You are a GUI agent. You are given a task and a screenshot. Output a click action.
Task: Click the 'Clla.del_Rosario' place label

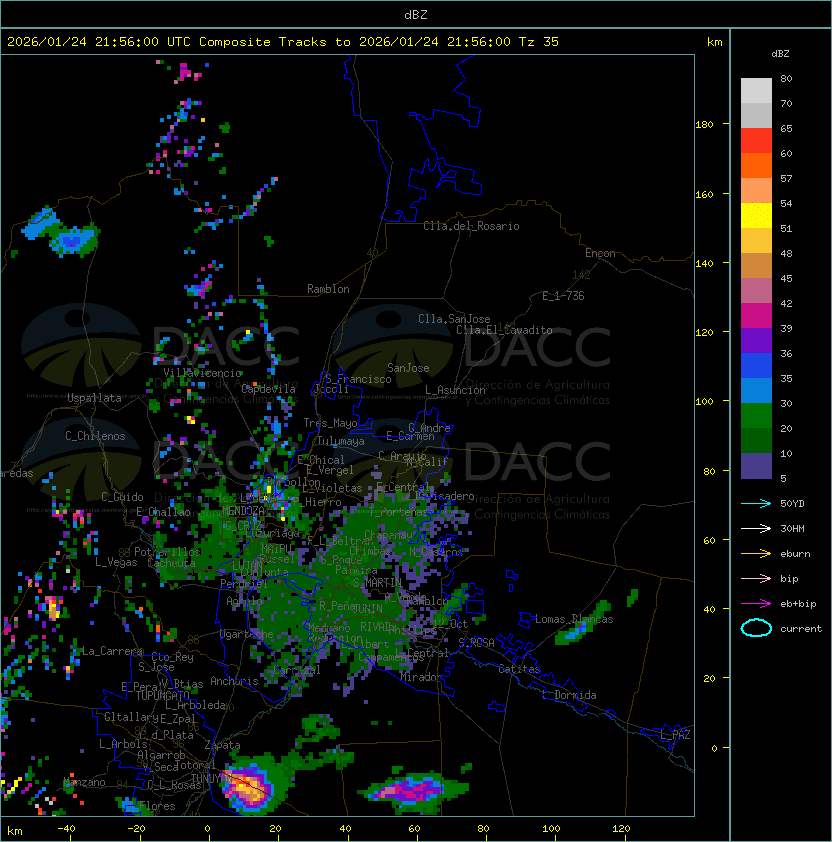tap(471, 226)
